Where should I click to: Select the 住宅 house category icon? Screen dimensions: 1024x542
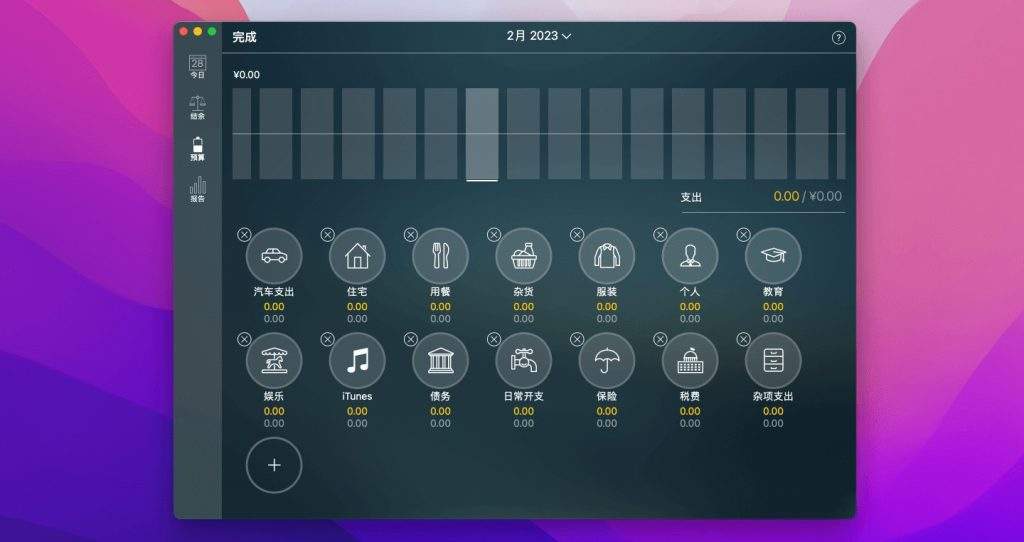pyautogui.click(x=357, y=256)
